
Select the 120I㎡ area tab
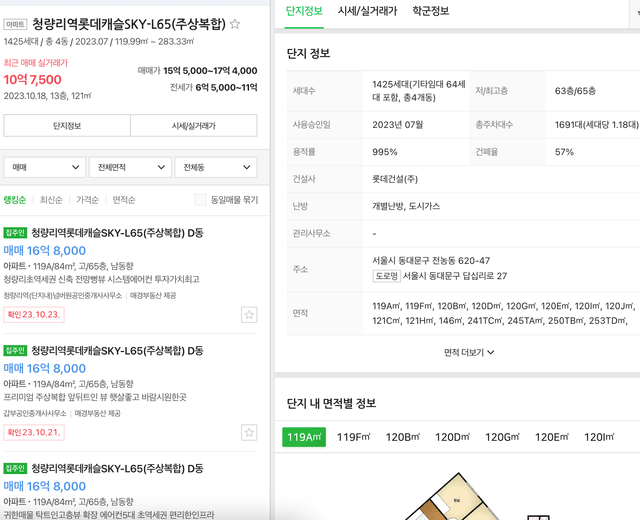coord(599,437)
